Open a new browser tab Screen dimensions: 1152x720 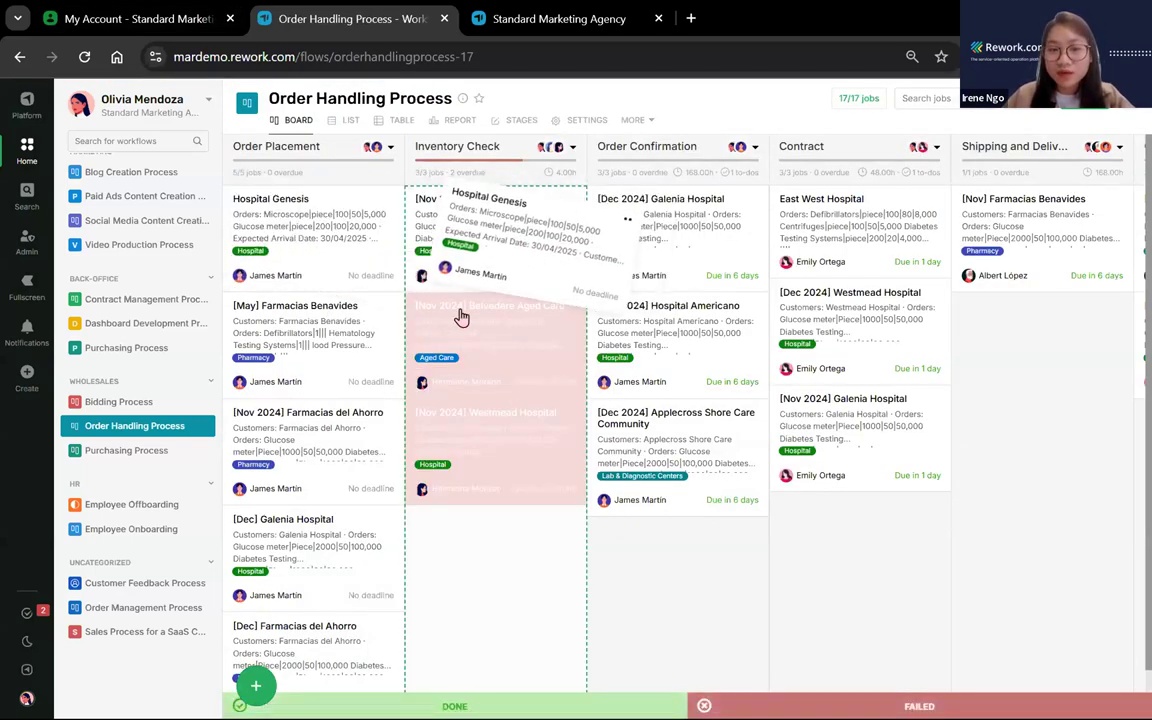[x=691, y=18]
